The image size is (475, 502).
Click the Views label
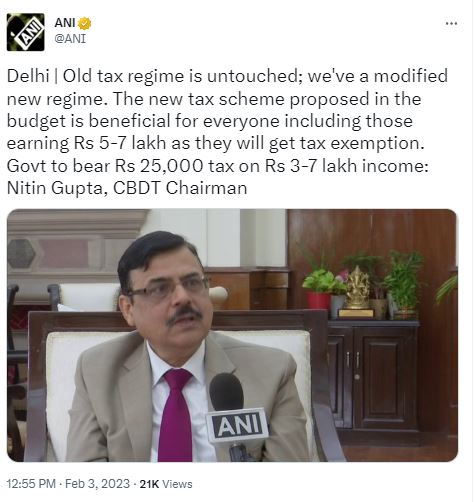pos(177,484)
